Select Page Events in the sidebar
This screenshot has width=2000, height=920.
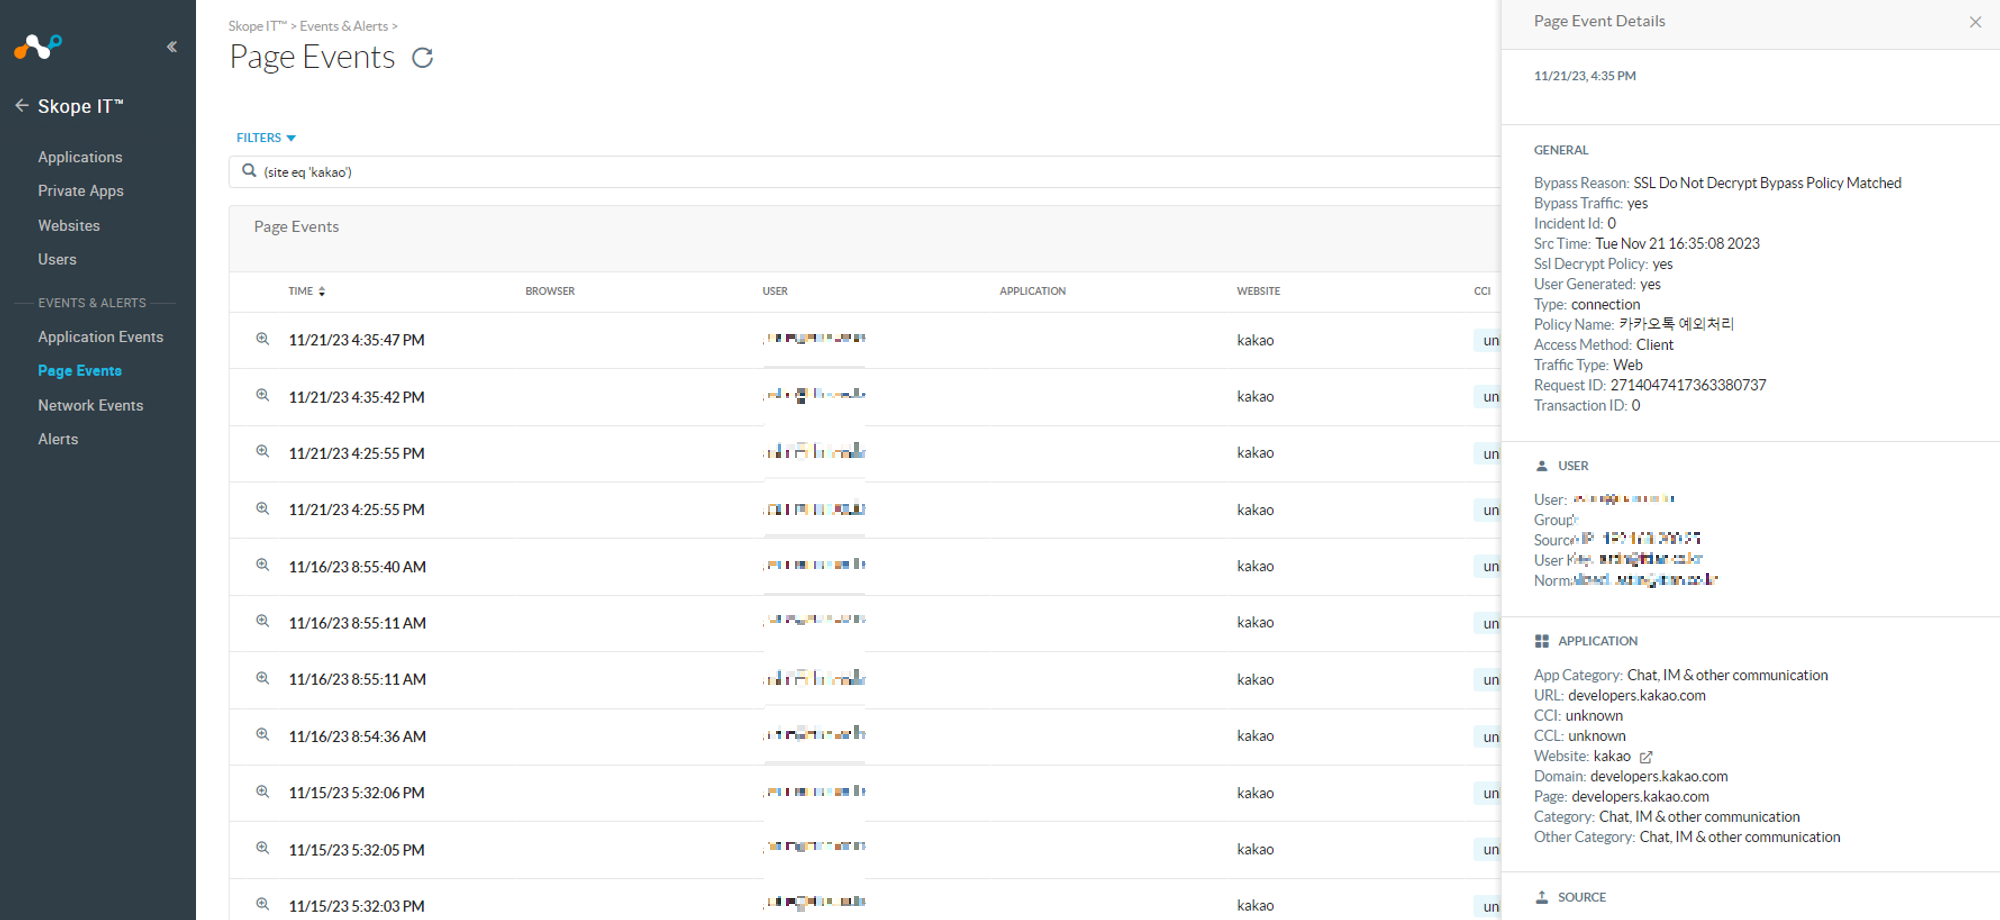coord(80,371)
